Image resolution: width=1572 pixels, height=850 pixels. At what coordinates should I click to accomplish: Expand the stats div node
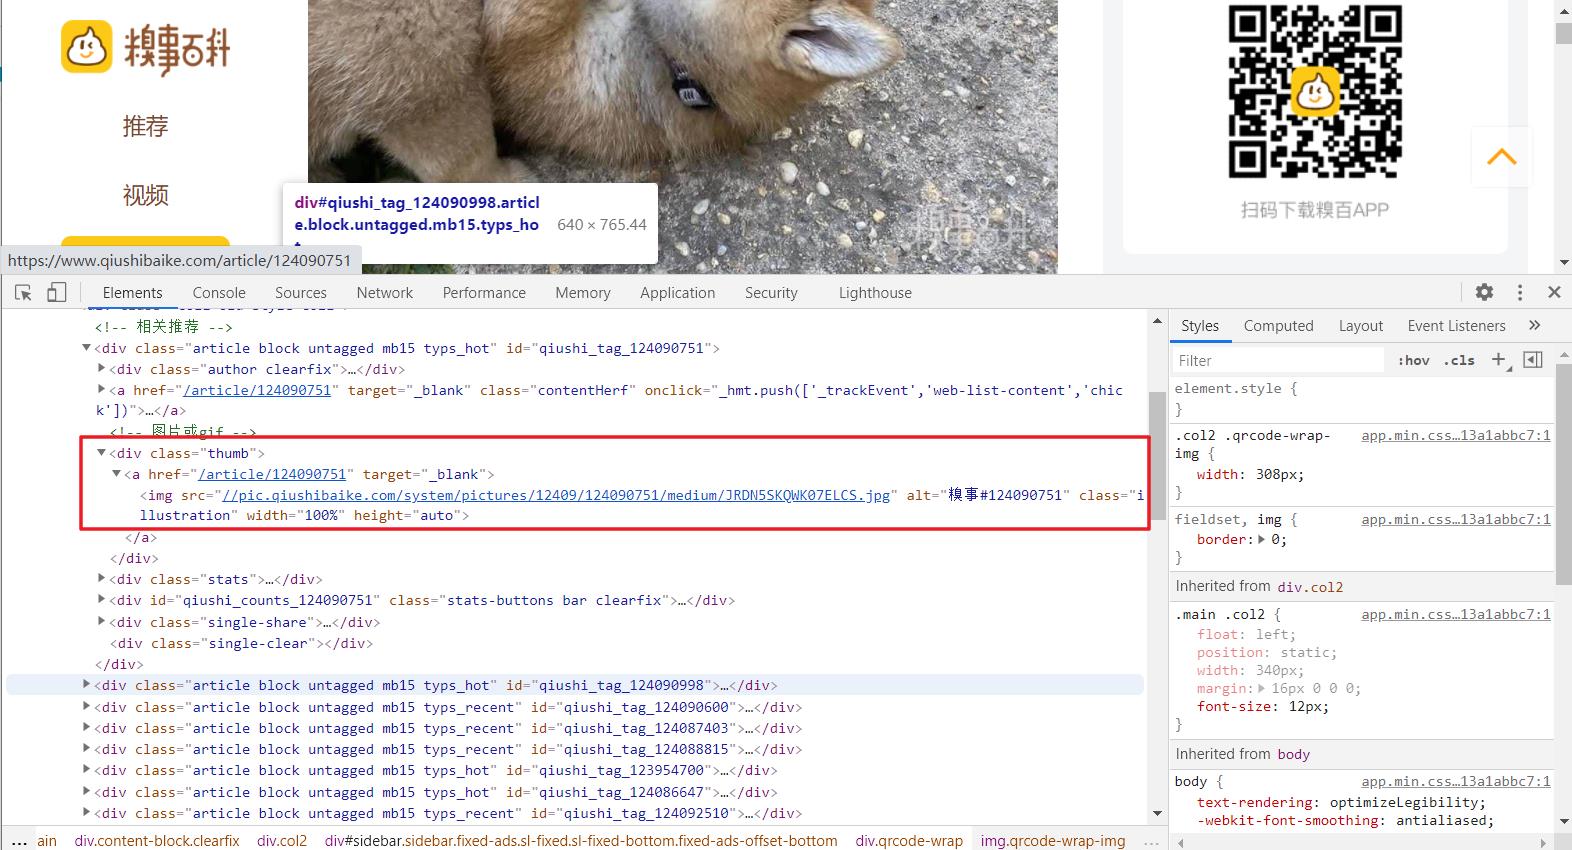pyautogui.click(x=101, y=579)
